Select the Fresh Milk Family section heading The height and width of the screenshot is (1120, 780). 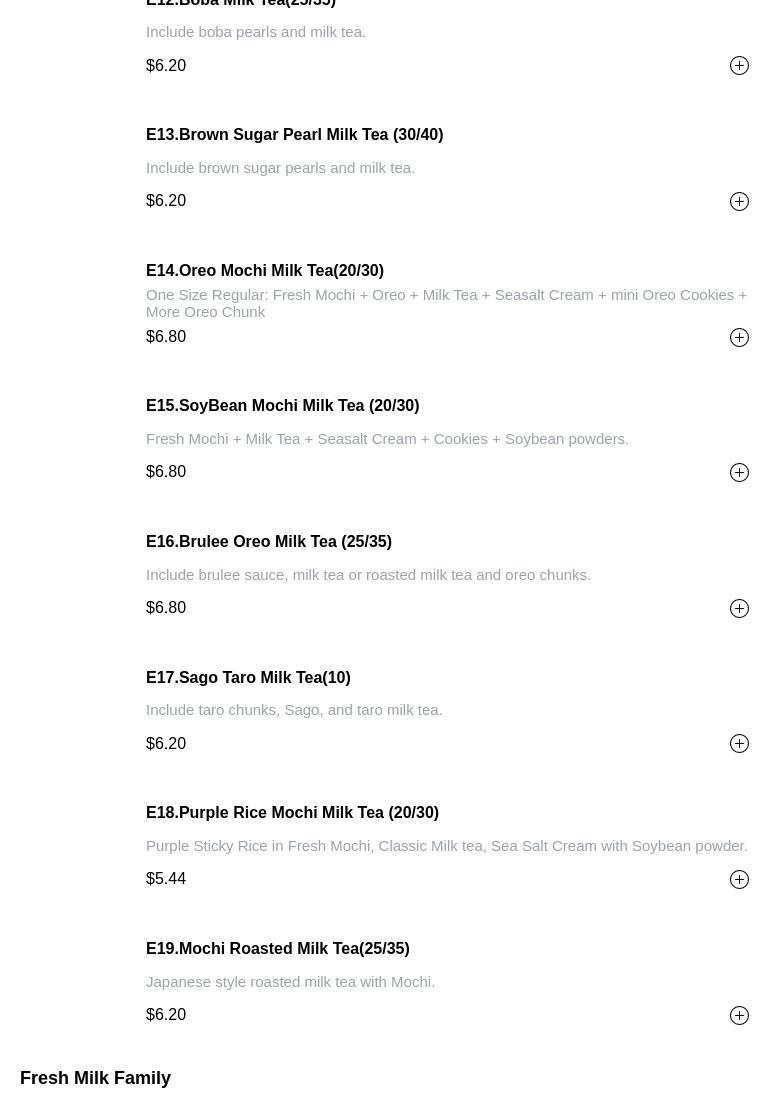click(x=95, y=1078)
